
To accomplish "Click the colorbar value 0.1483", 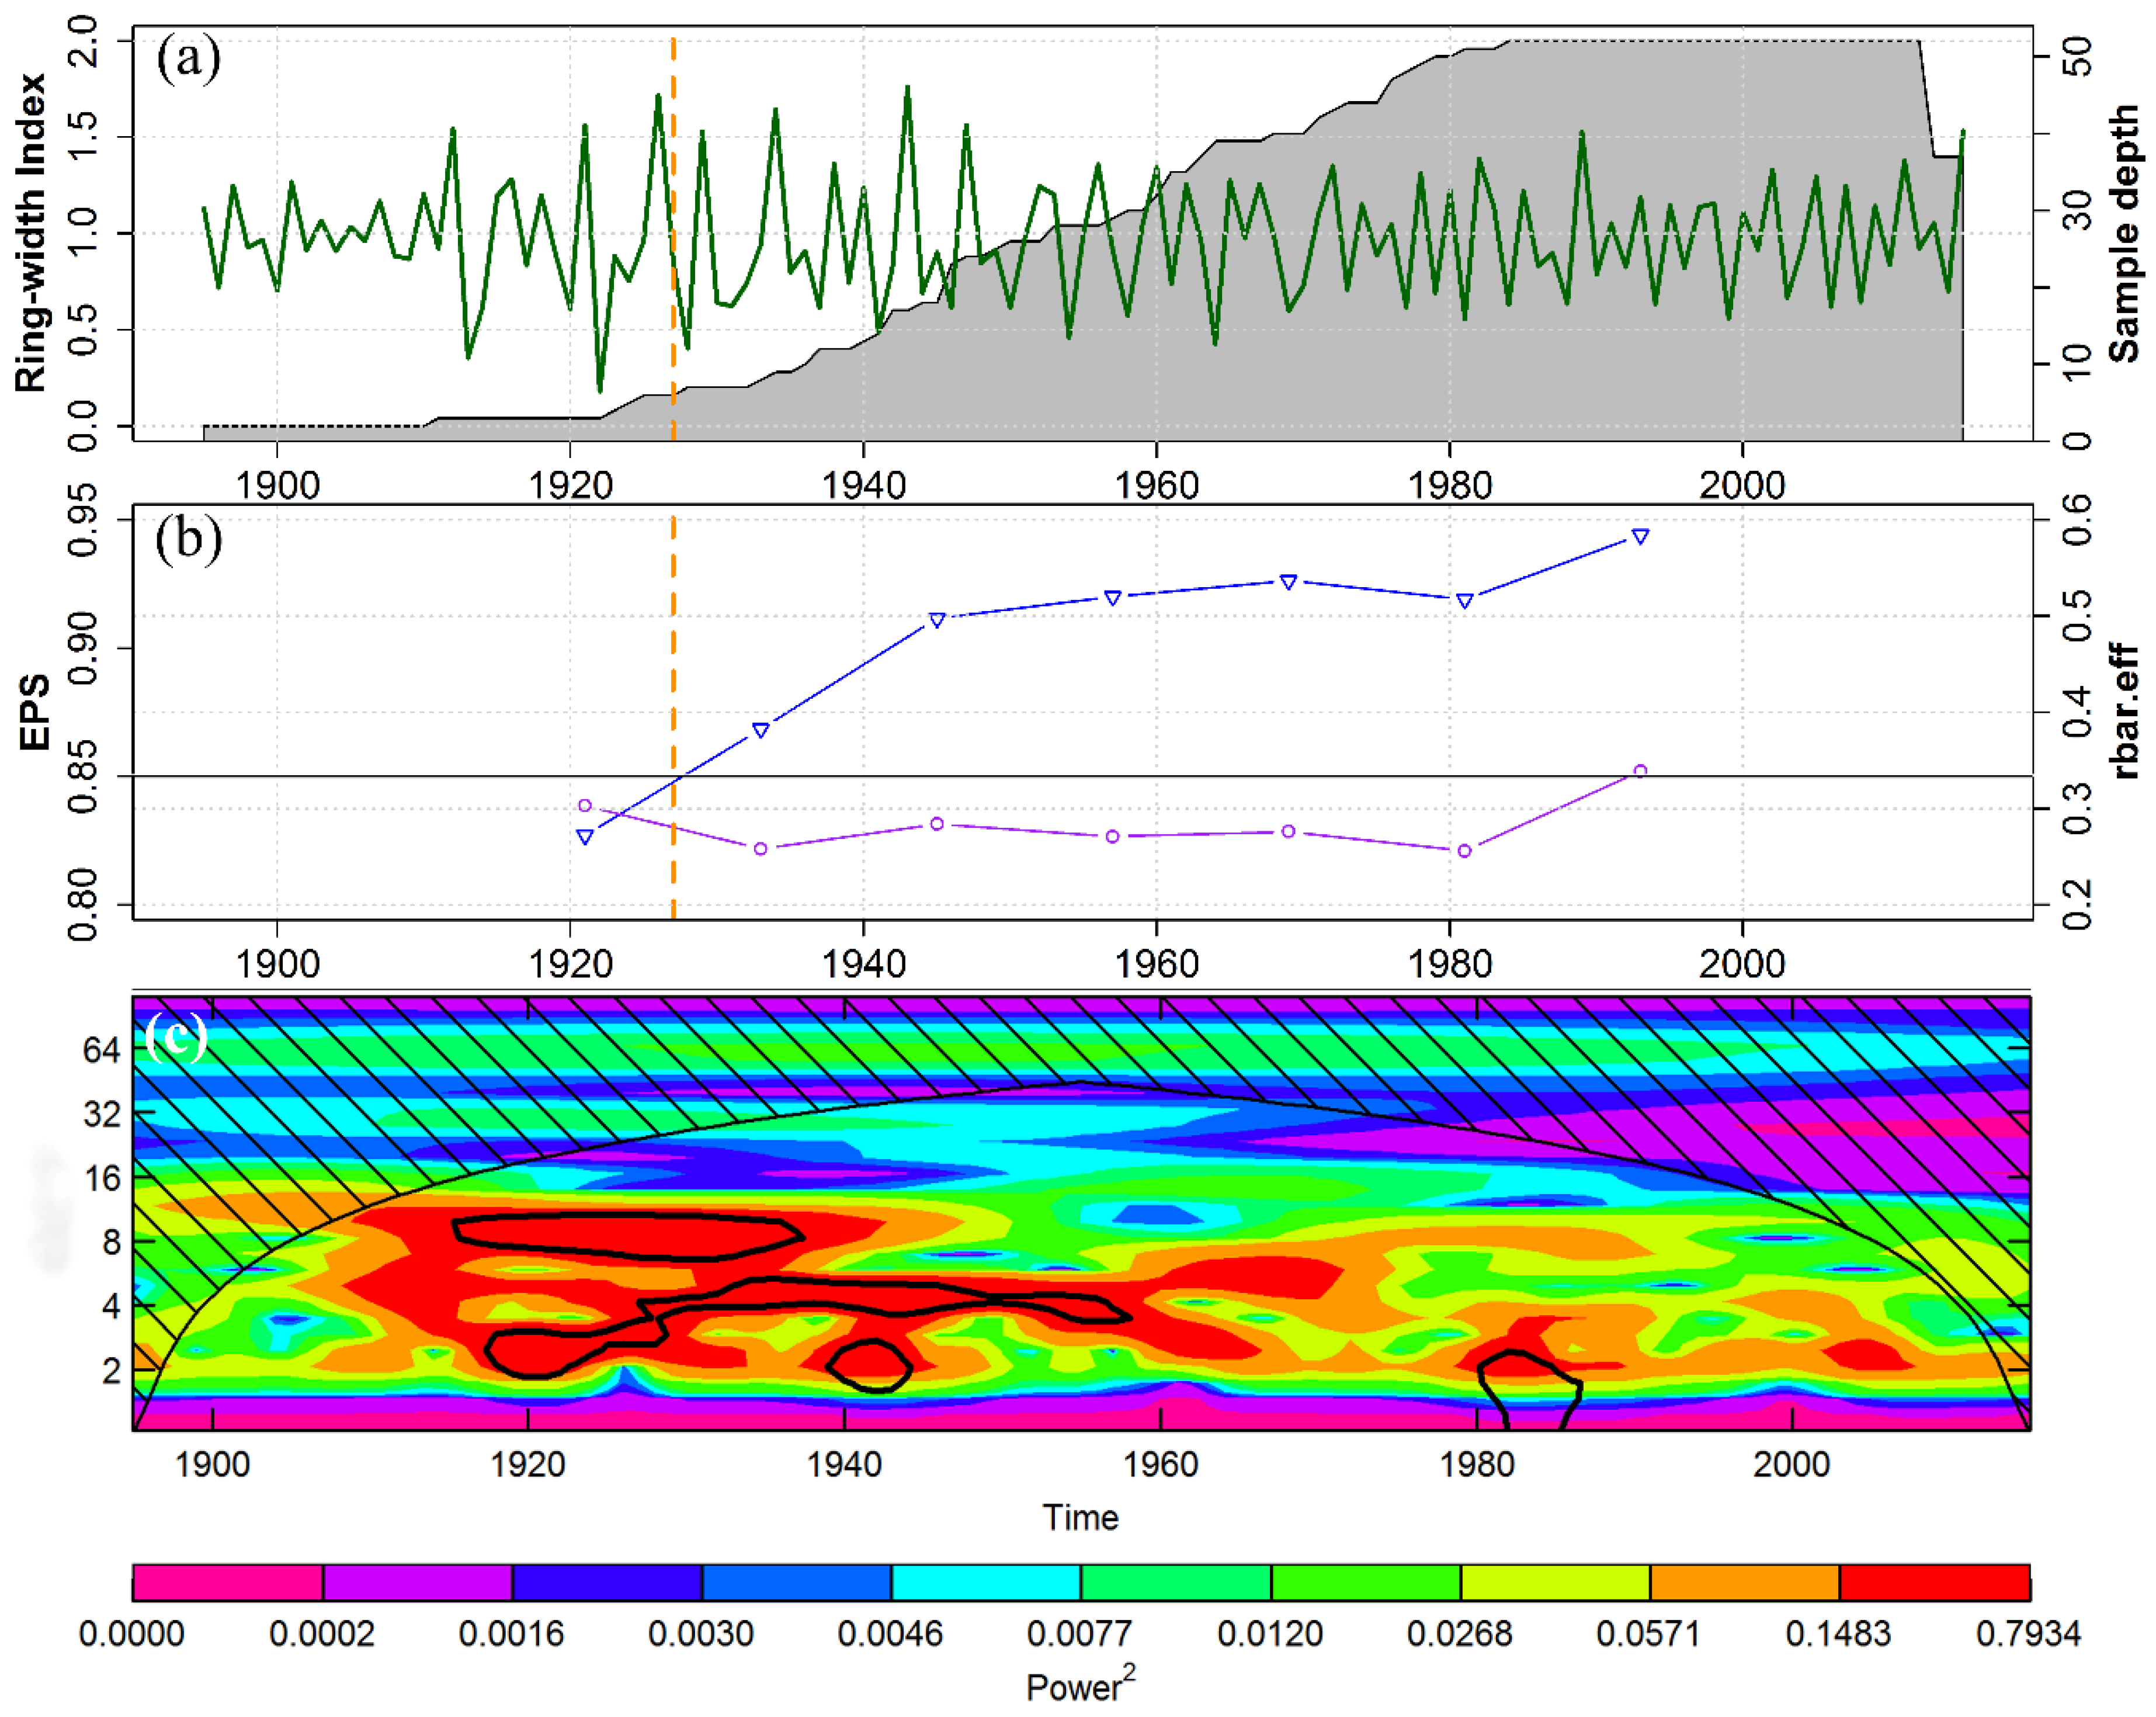I will coord(1838,1634).
